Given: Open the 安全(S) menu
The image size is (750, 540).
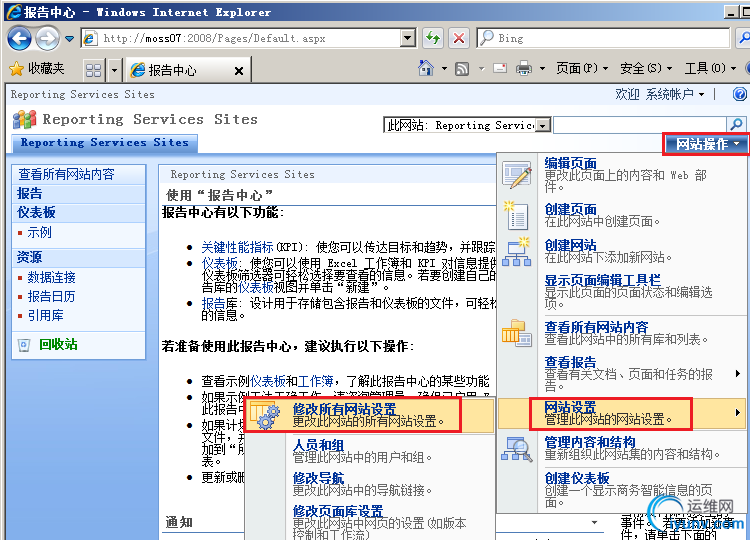Looking at the screenshot, I should point(646,68).
